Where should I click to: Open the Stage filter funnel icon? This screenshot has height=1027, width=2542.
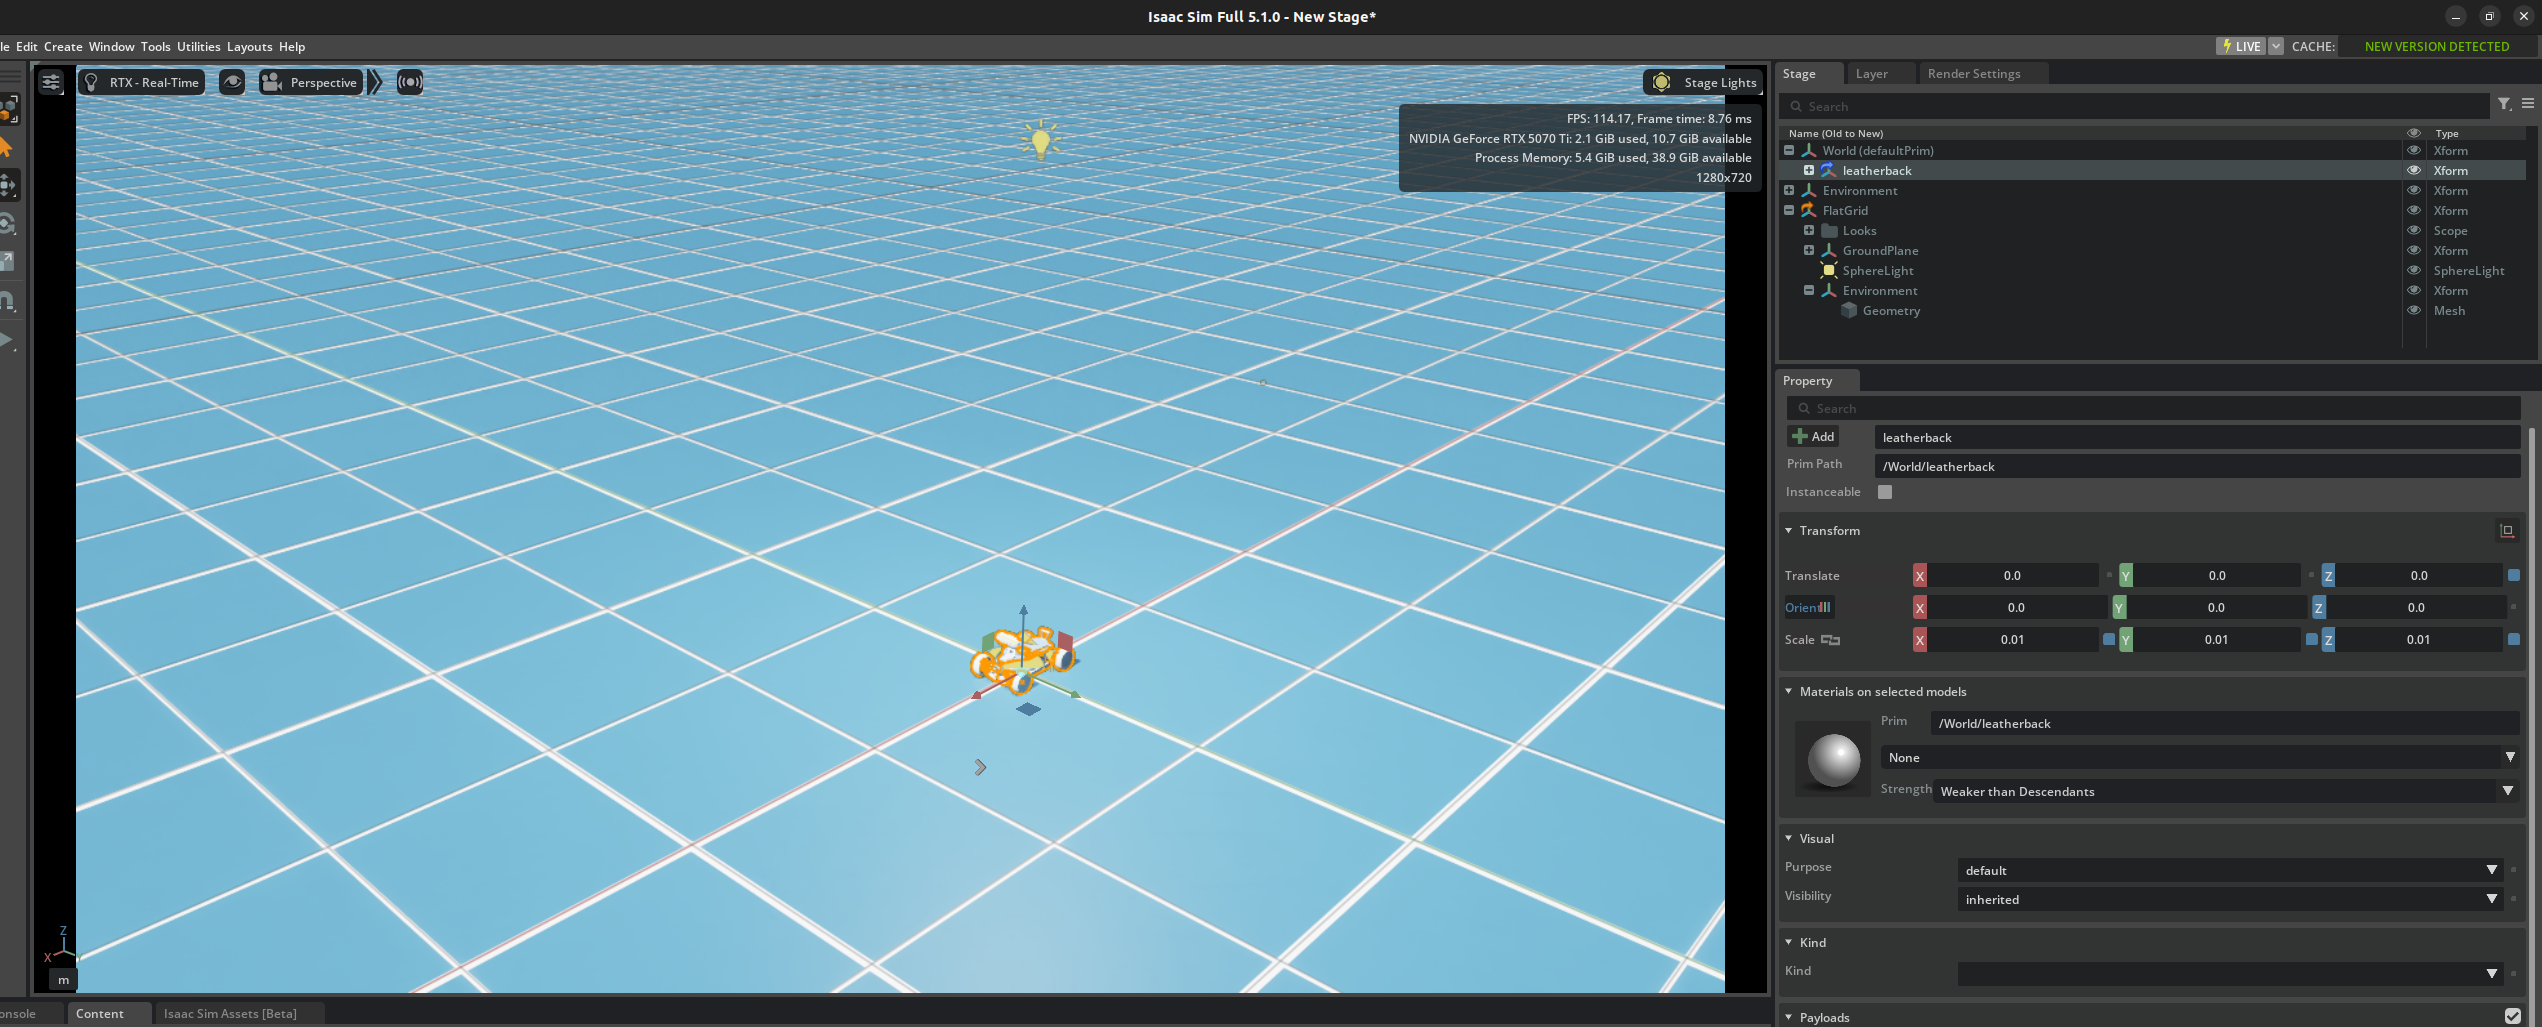coord(2505,104)
